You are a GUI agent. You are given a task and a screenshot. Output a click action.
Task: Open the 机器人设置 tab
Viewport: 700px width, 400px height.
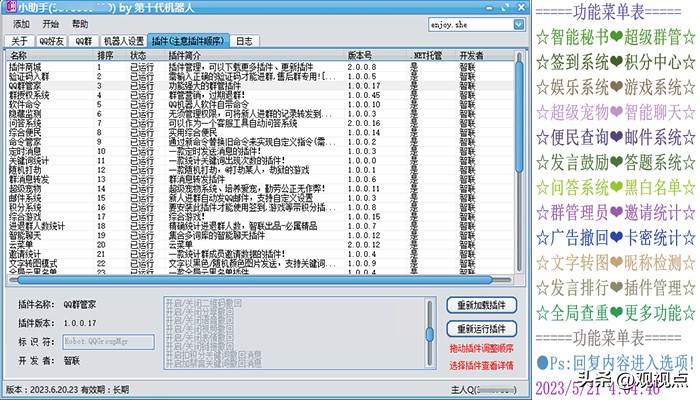[124, 41]
